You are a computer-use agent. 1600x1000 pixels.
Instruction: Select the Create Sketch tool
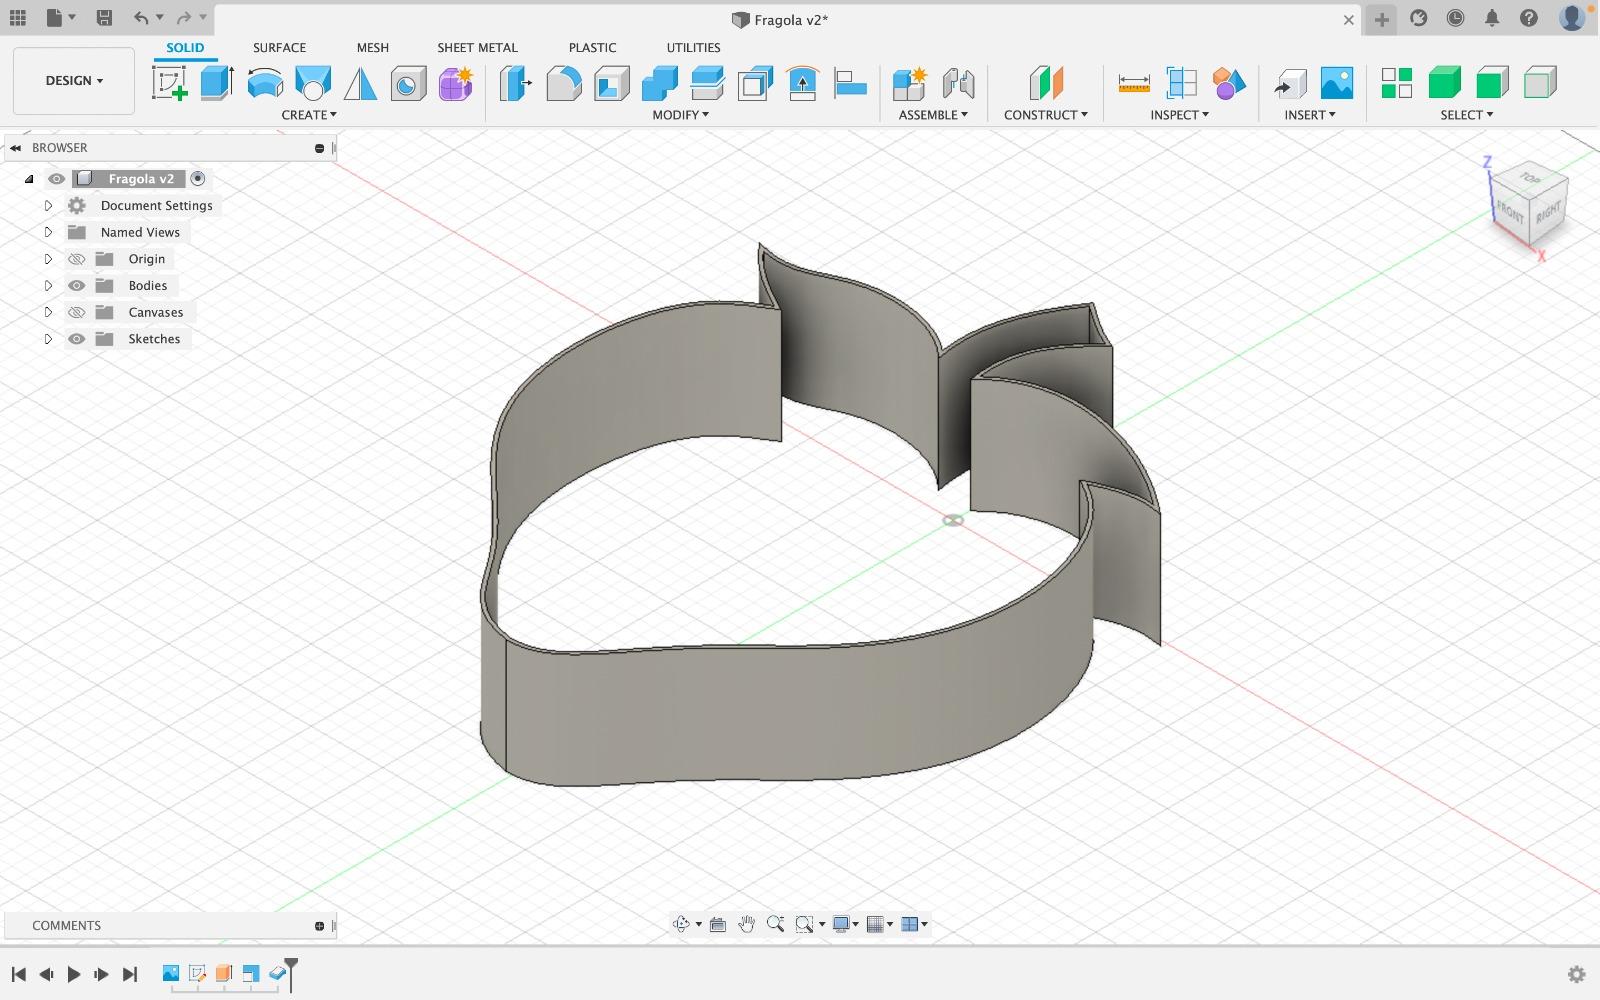pos(170,83)
